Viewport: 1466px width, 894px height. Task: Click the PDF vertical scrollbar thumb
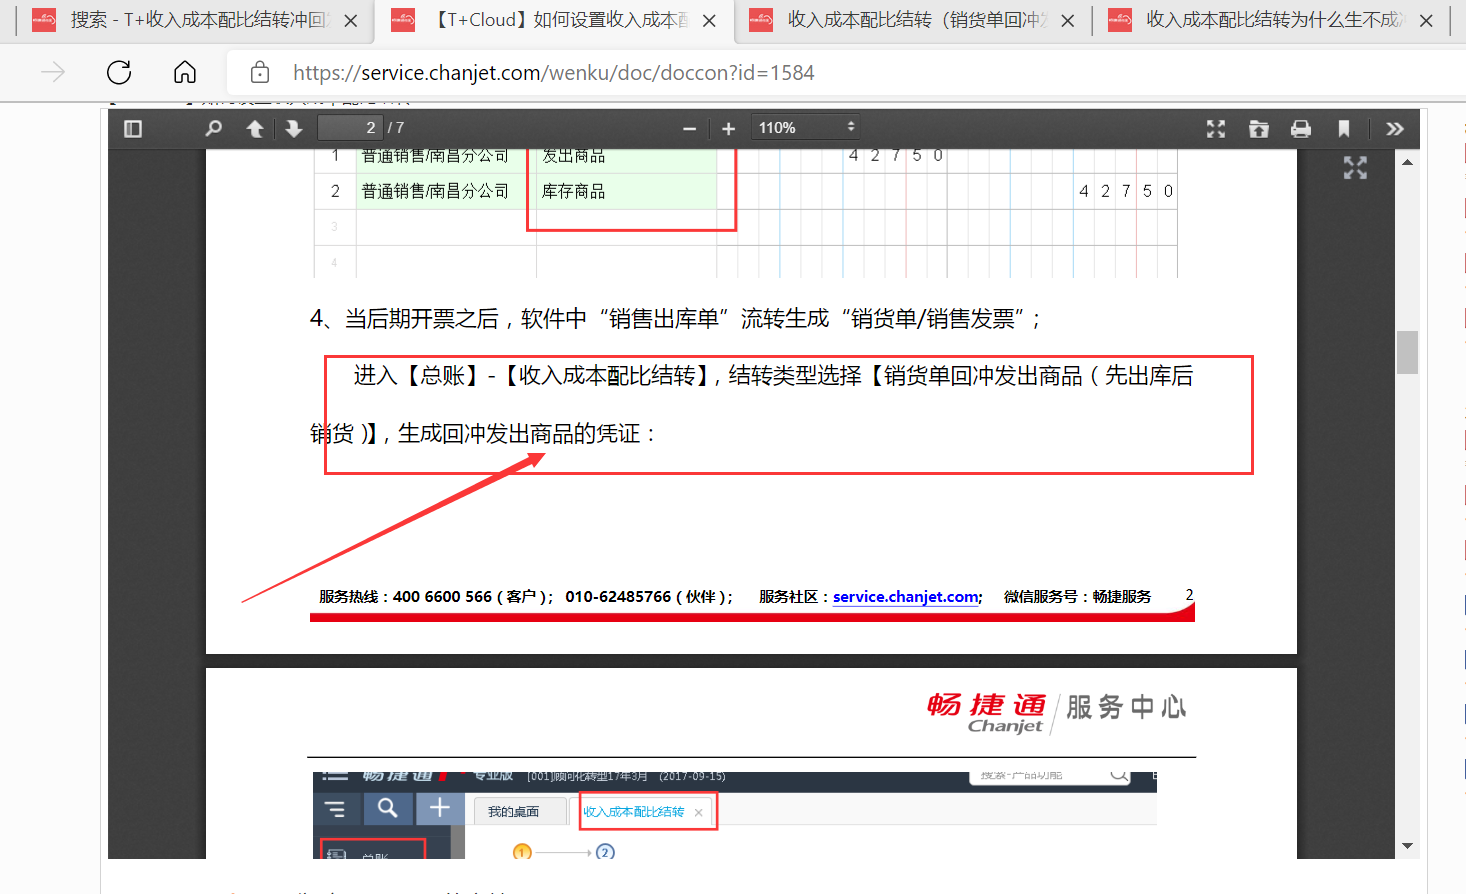click(x=1407, y=352)
